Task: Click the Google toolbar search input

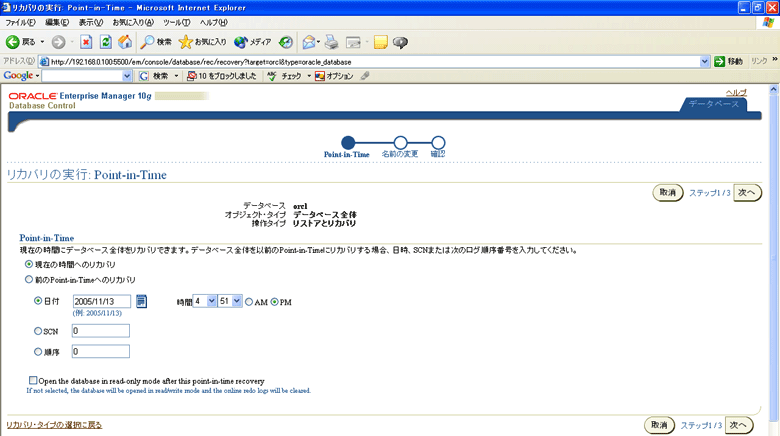Action: coord(82,76)
